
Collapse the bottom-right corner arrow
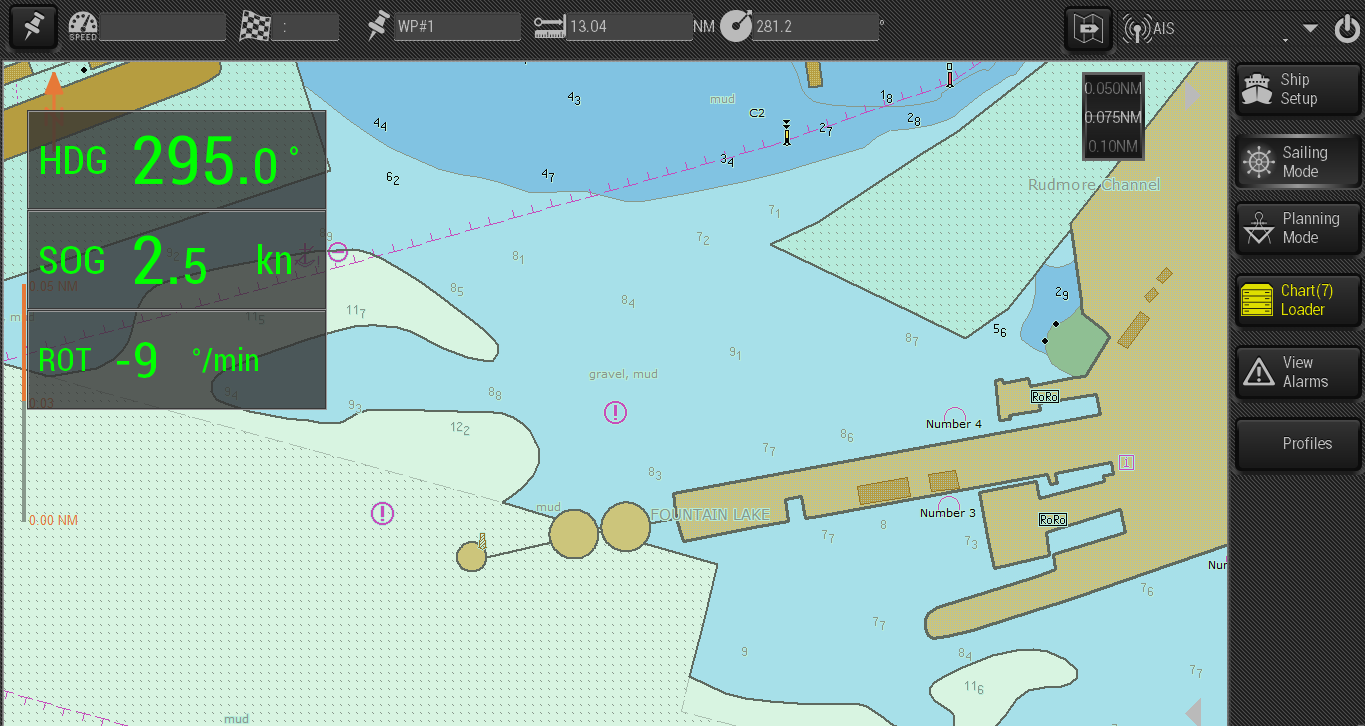[1192, 712]
